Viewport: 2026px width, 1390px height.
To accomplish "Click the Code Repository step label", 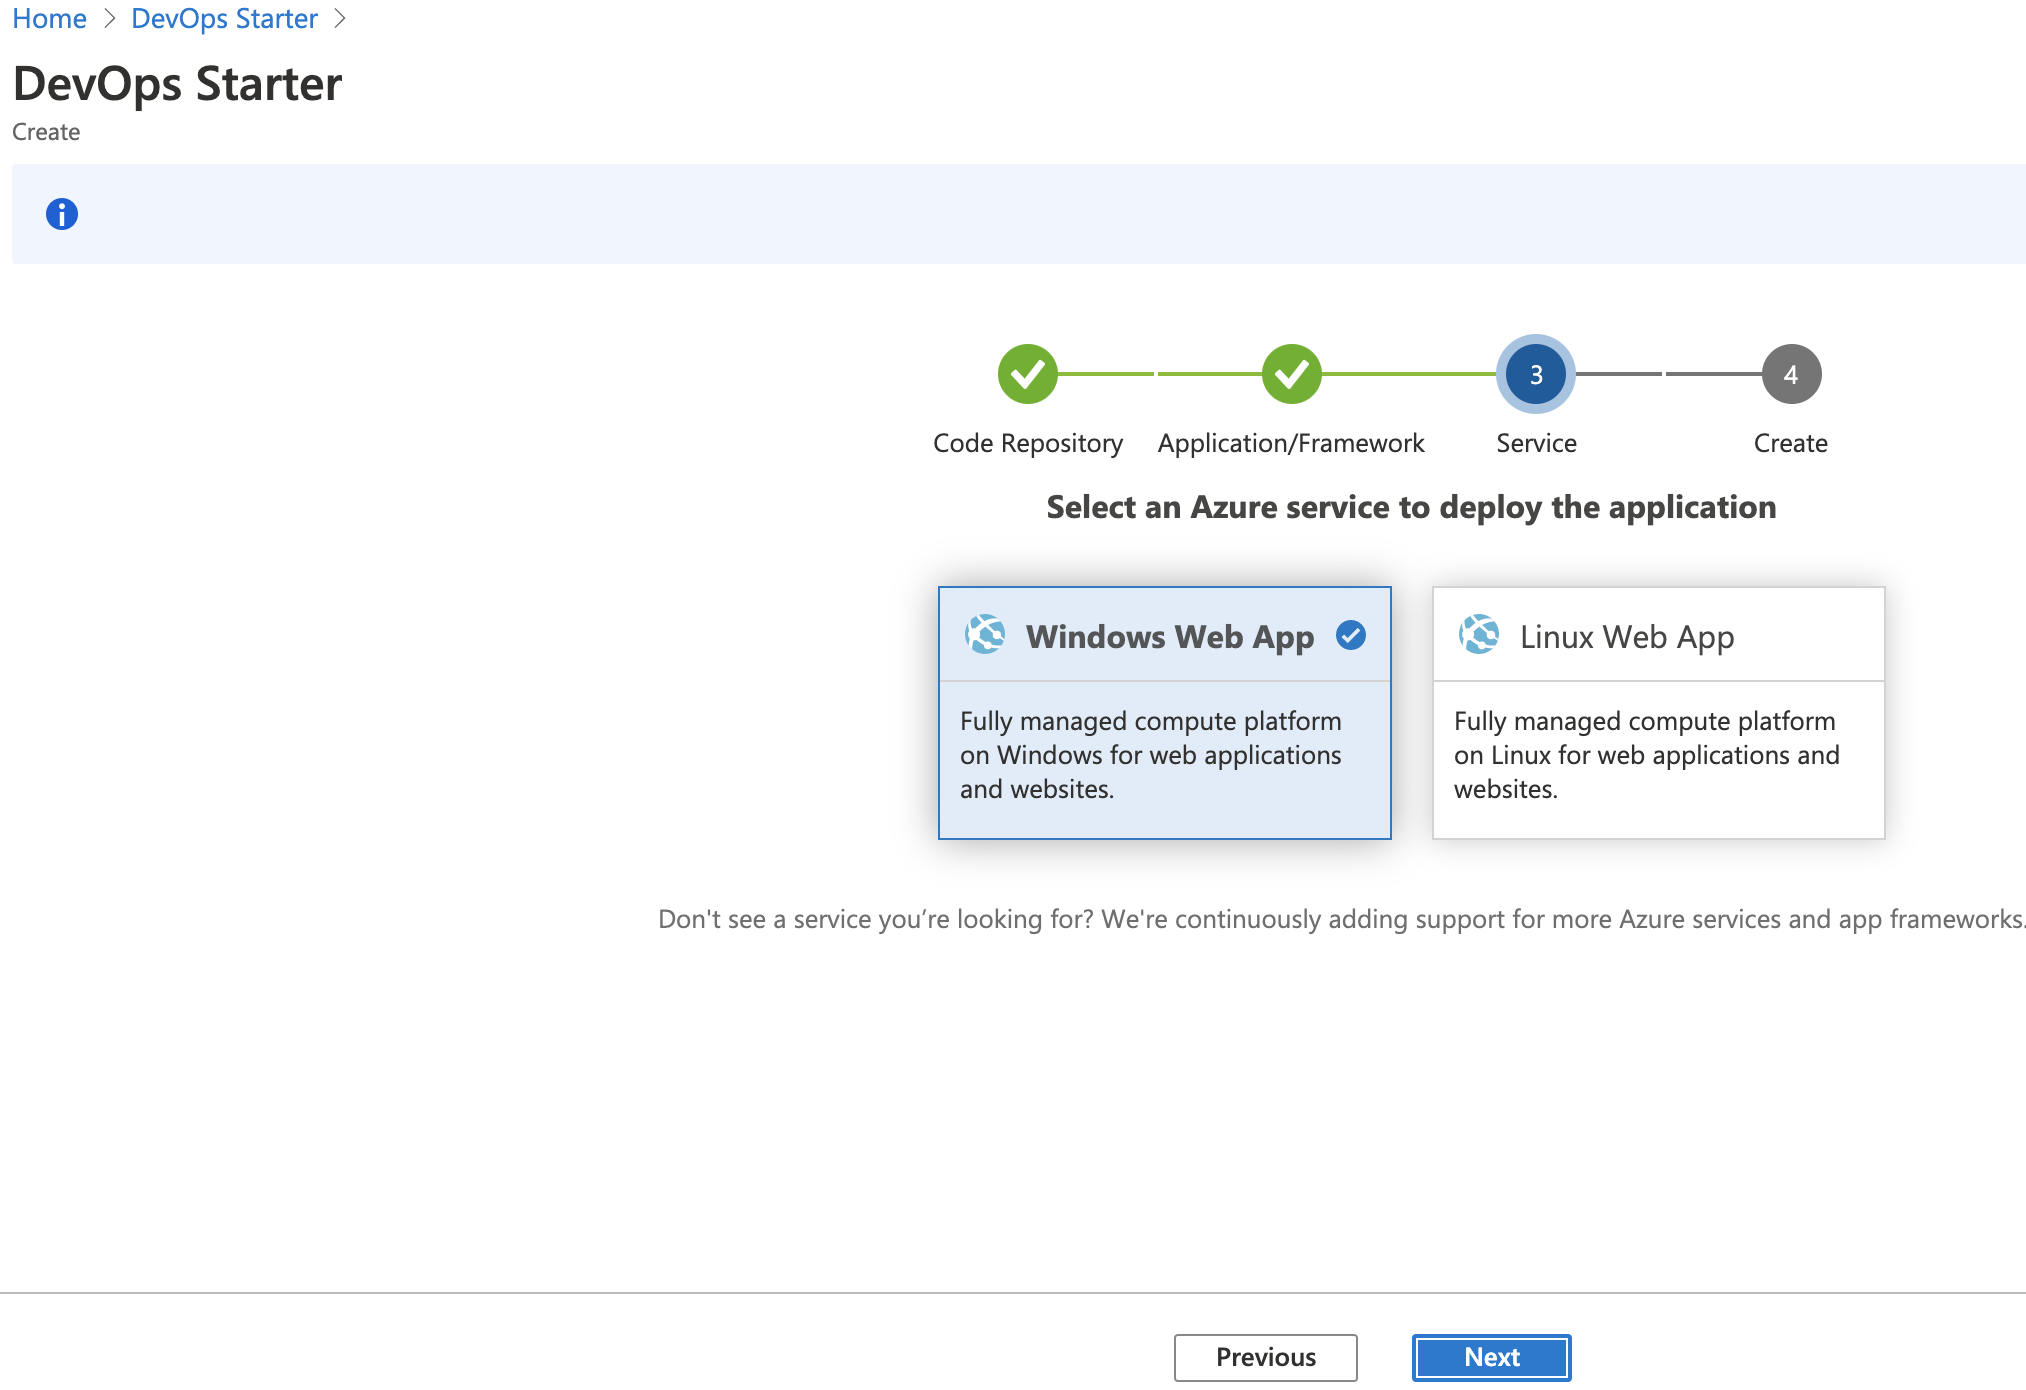I will coord(1027,443).
